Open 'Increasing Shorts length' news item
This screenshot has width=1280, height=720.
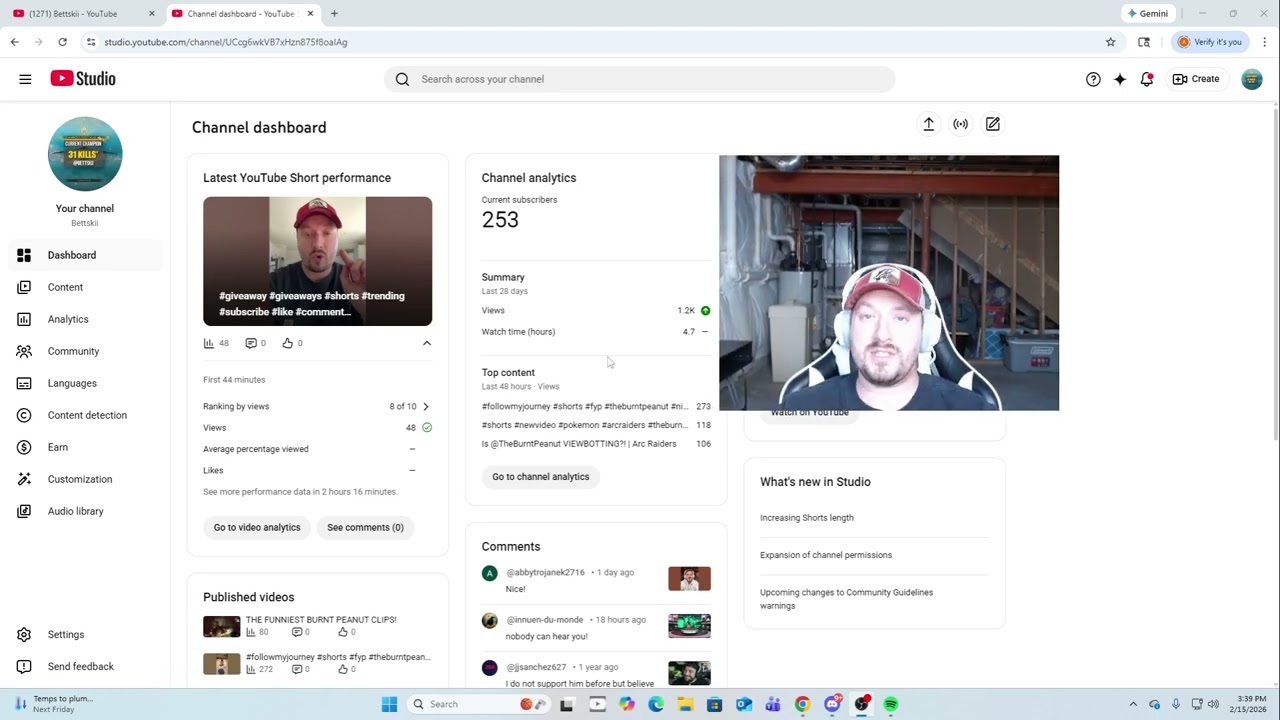click(x=806, y=517)
